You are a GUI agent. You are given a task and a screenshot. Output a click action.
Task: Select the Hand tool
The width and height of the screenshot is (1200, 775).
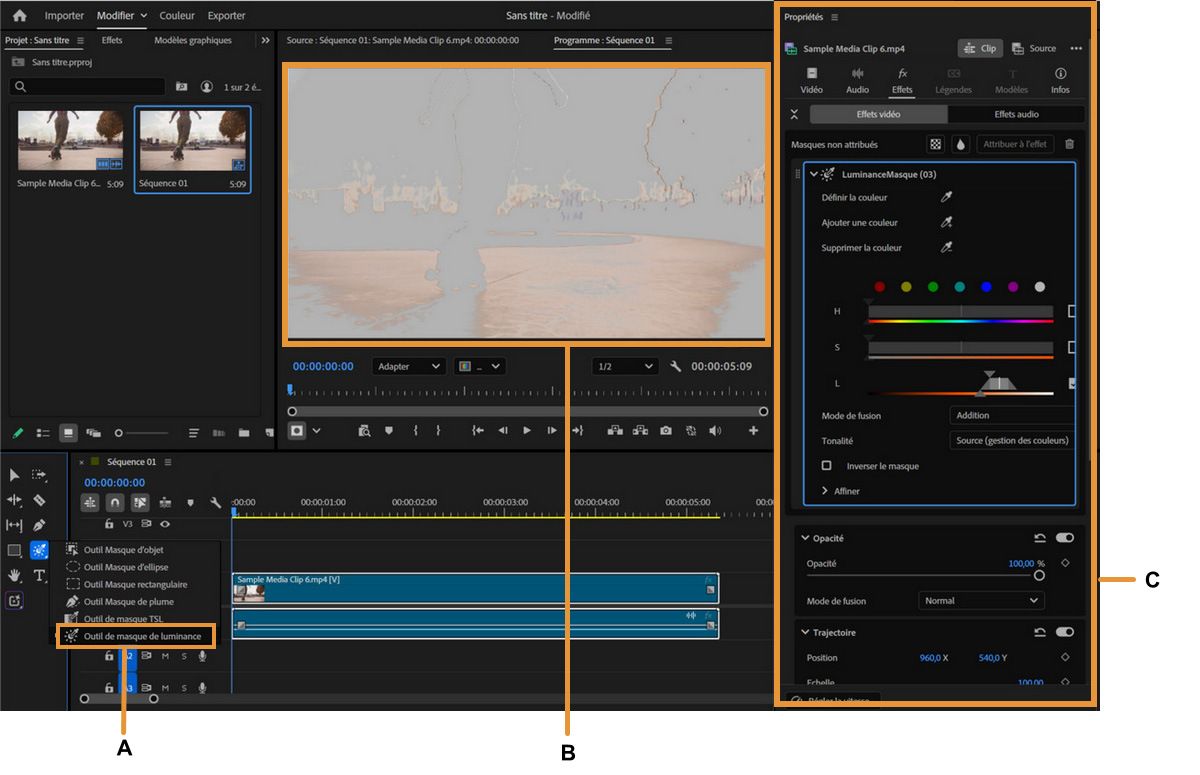pos(15,575)
